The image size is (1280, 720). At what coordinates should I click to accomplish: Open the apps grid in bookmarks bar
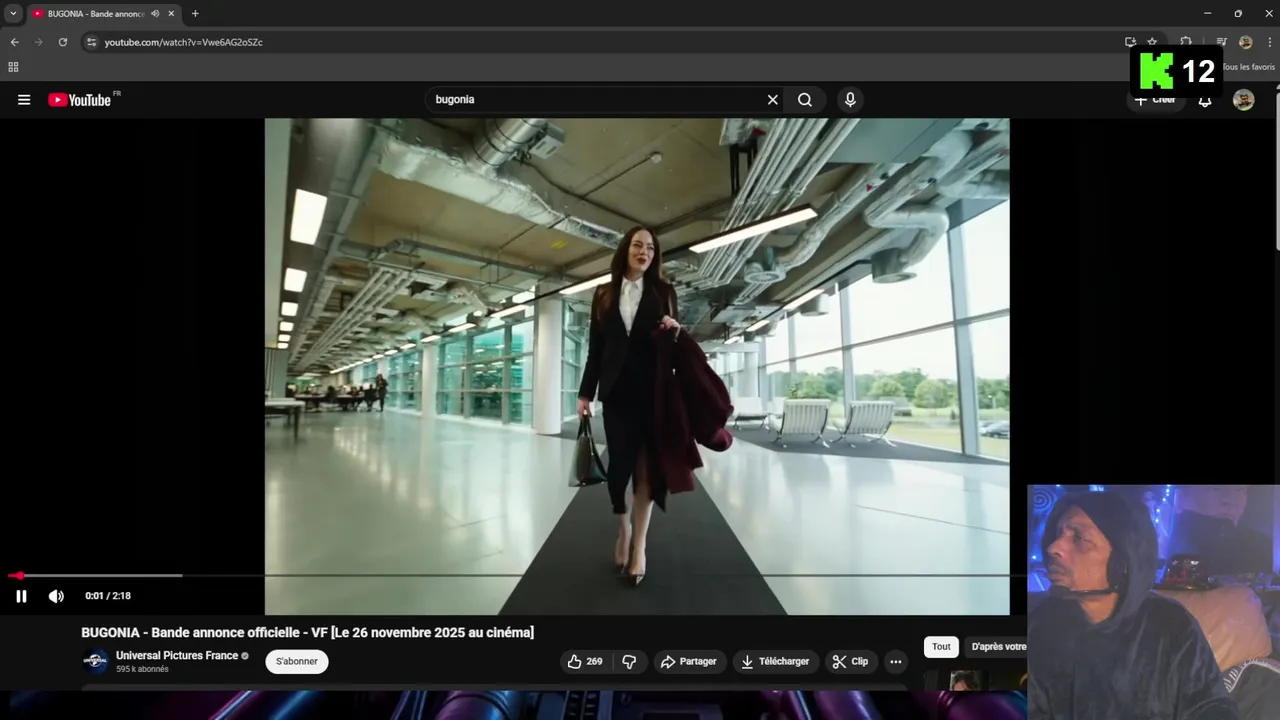point(13,67)
